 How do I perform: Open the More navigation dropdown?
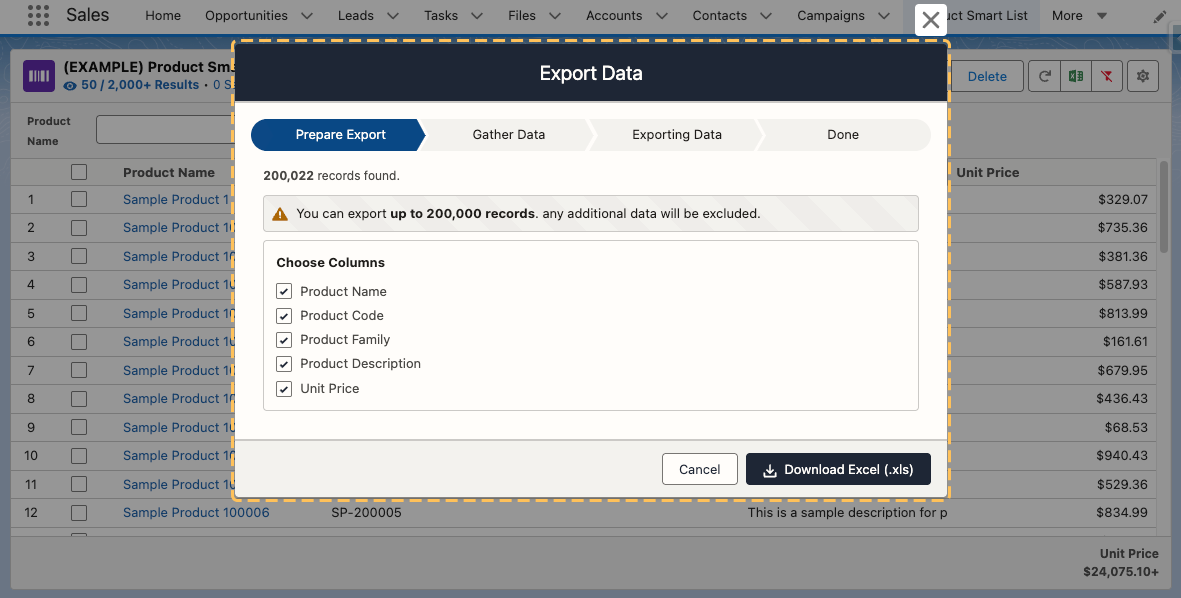click(x=1079, y=16)
